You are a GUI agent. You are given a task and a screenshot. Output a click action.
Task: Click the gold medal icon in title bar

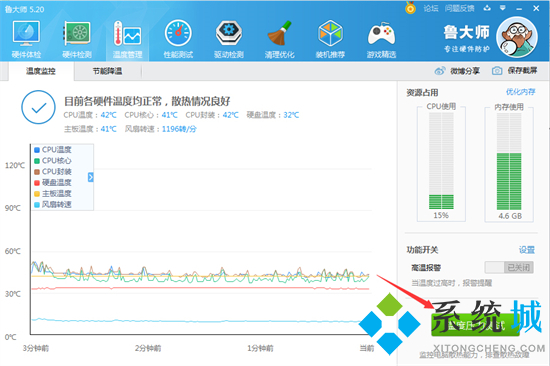410,8
